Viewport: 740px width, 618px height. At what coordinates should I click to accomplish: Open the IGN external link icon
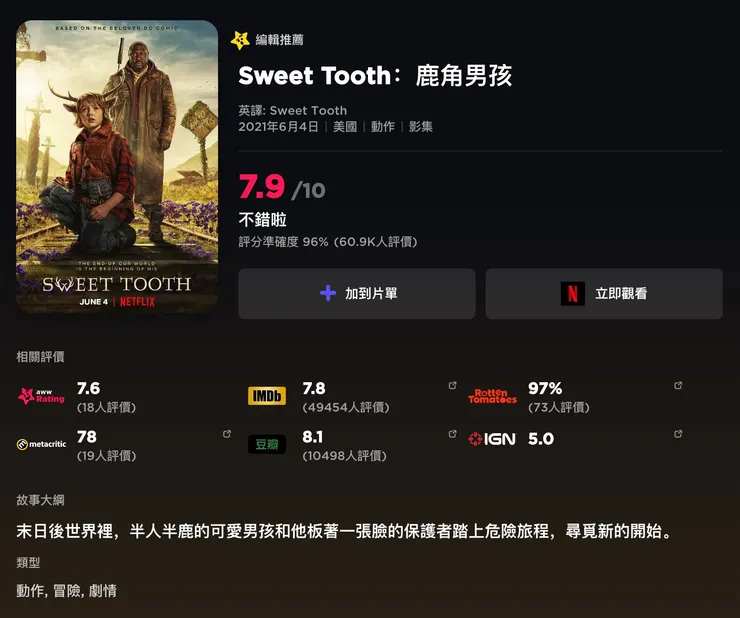(x=679, y=434)
